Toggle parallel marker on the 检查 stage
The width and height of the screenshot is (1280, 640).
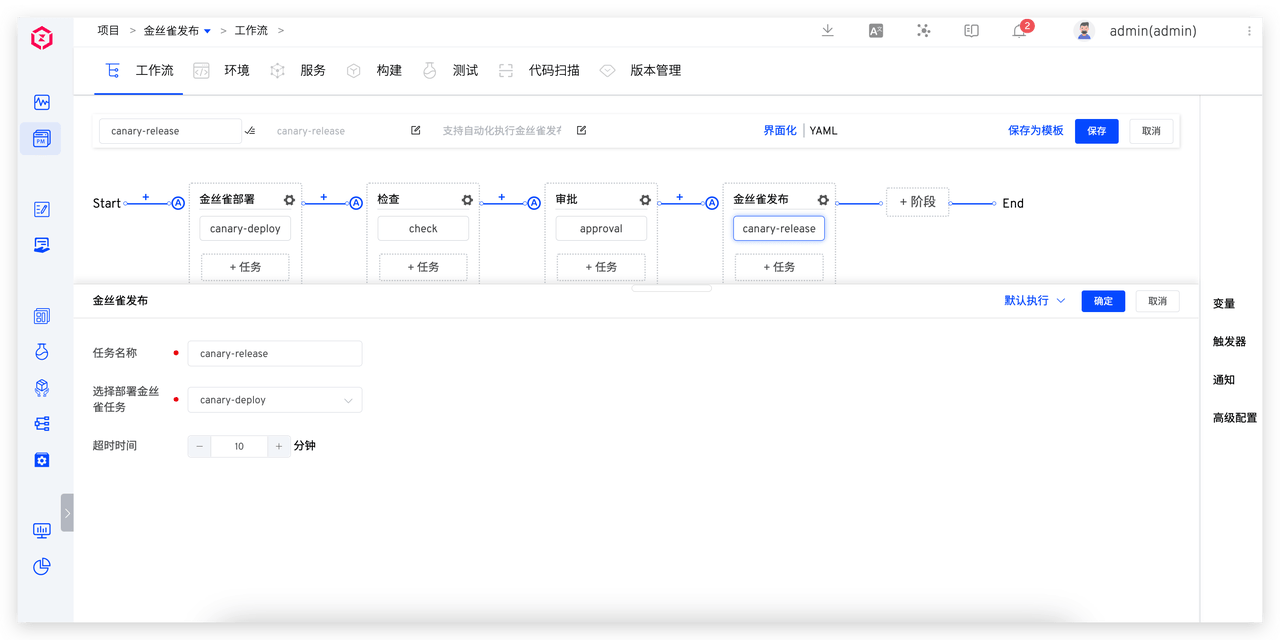click(356, 202)
